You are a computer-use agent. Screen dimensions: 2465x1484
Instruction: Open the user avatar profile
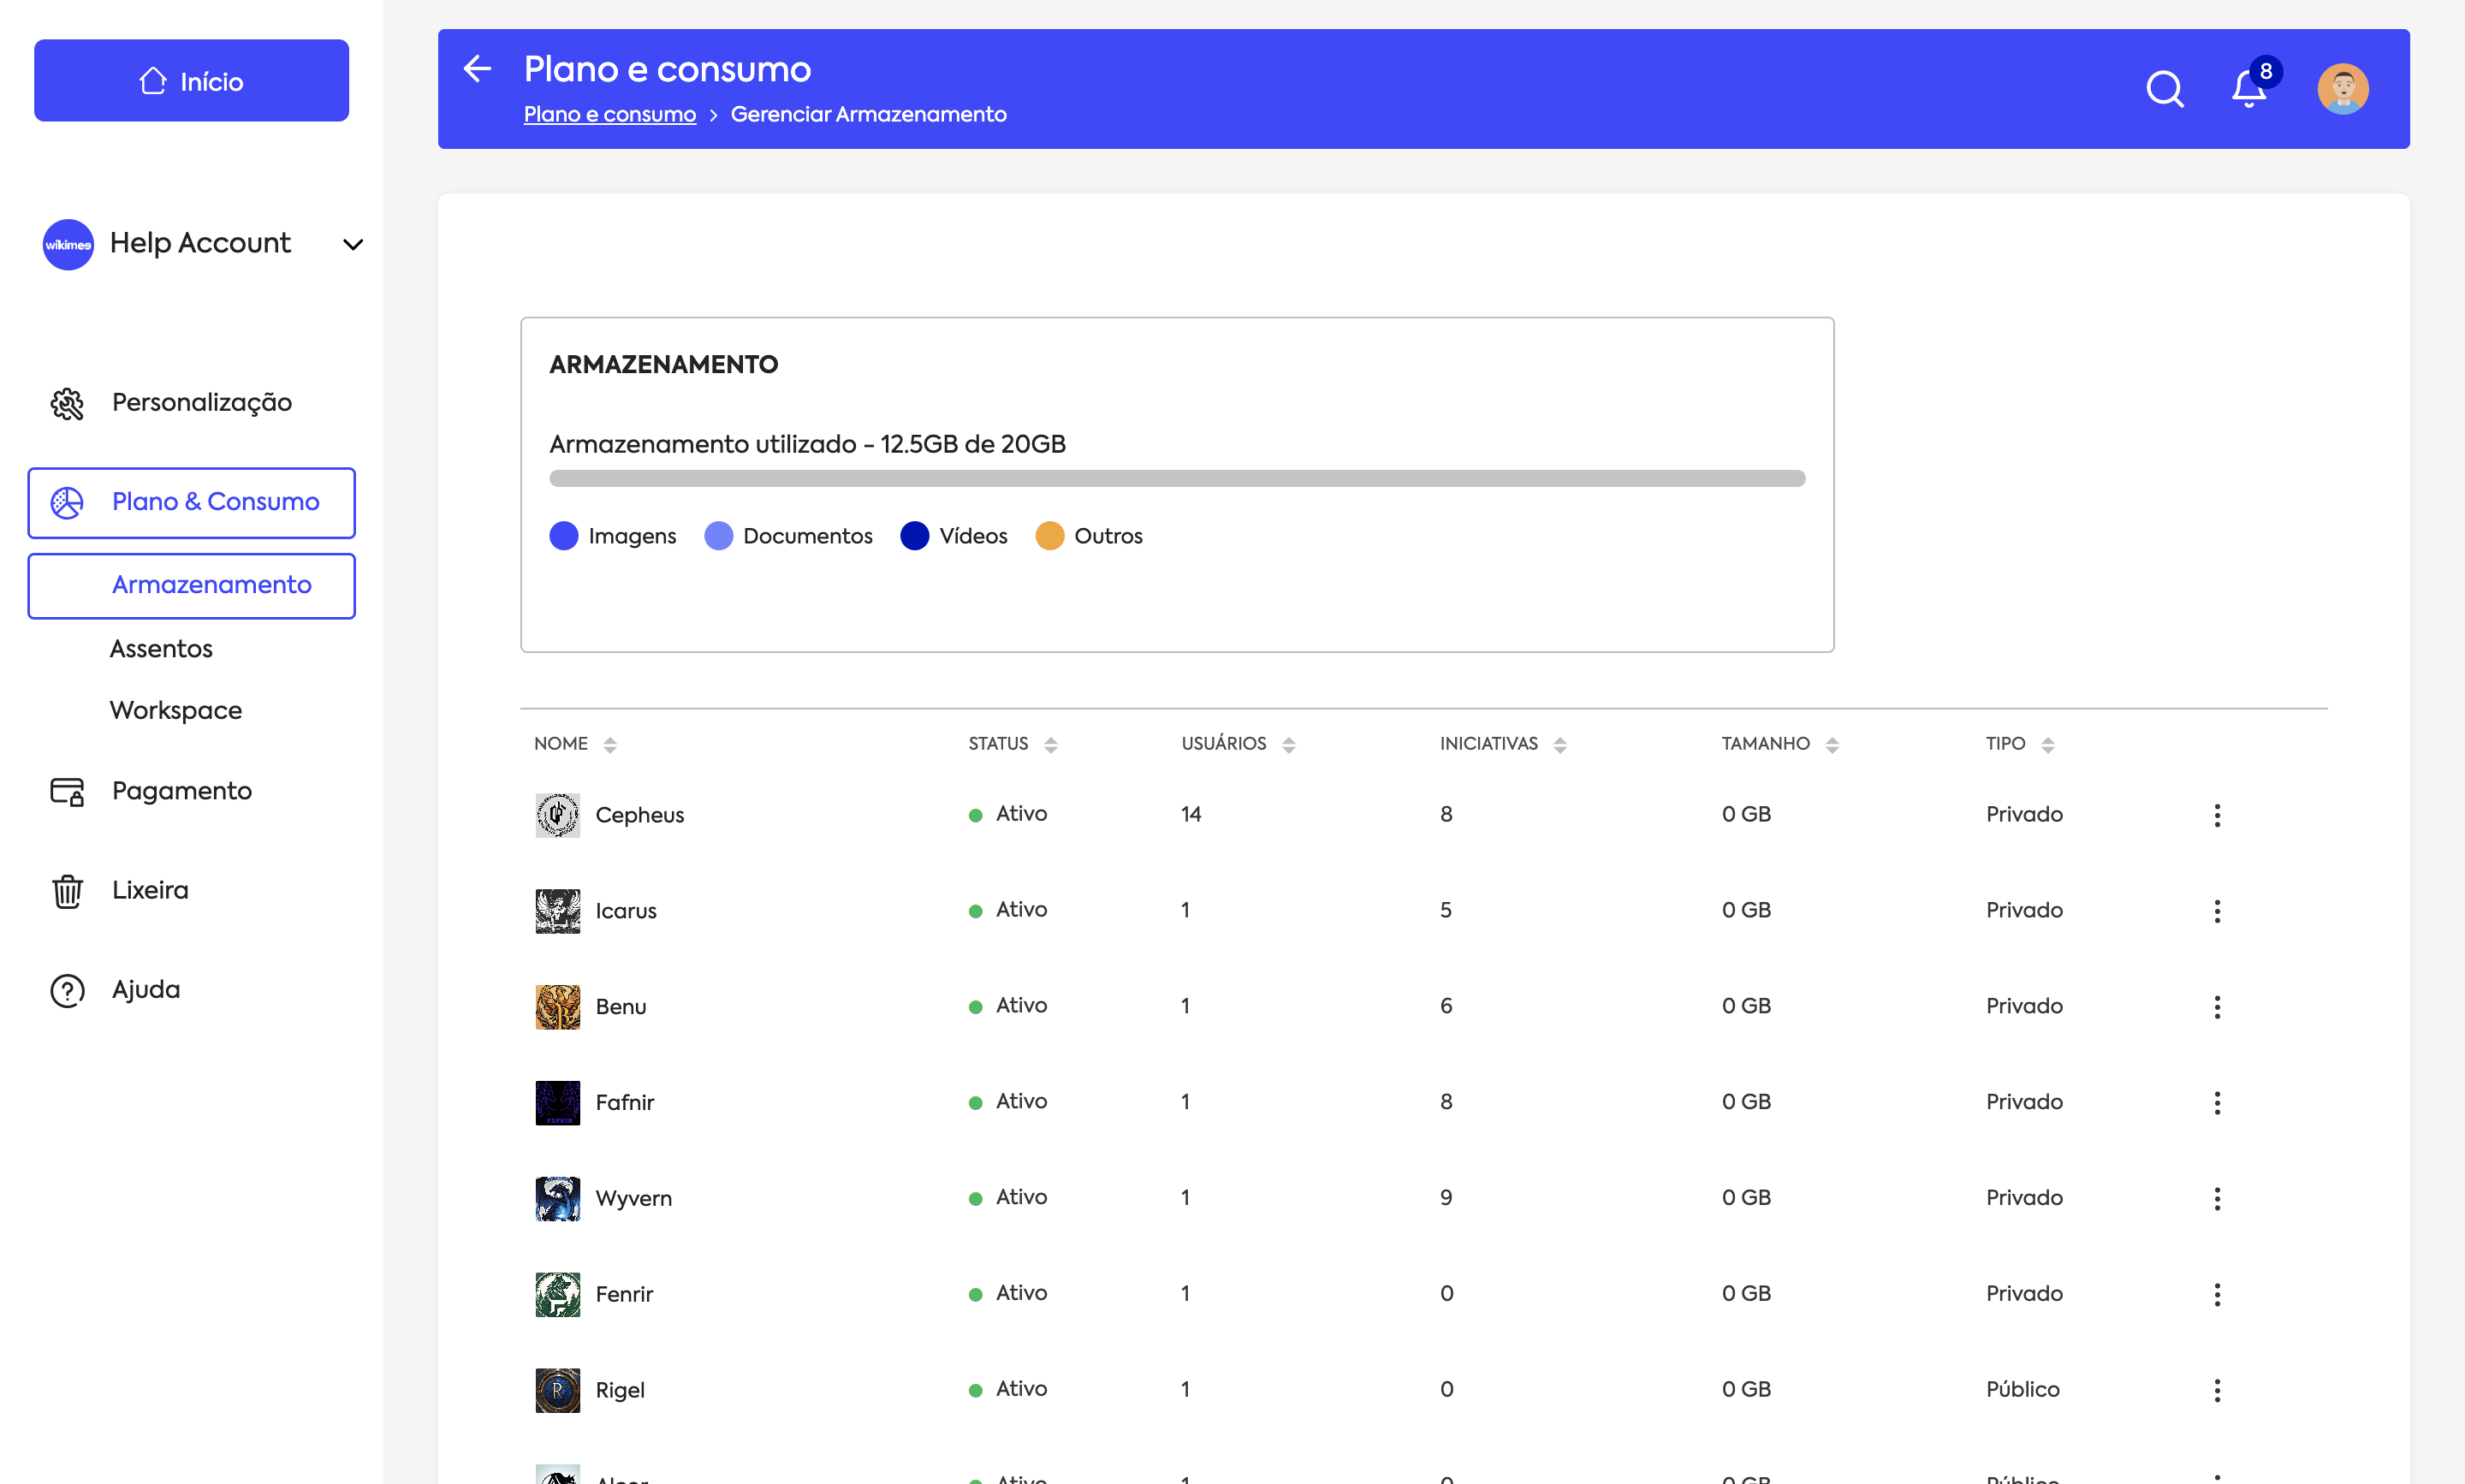[2342, 89]
